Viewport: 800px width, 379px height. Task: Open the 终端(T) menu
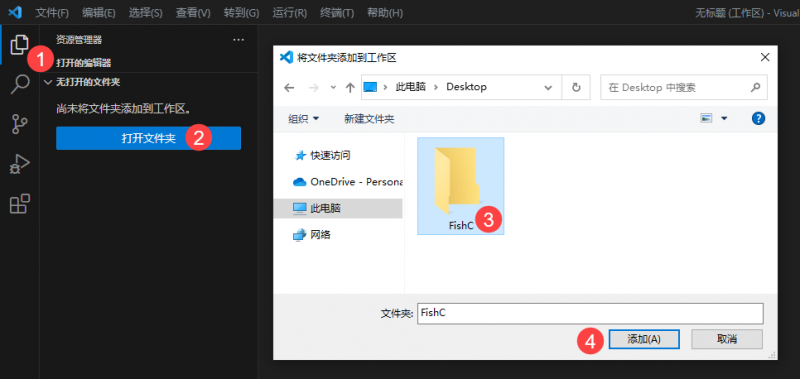pyautogui.click(x=337, y=13)
